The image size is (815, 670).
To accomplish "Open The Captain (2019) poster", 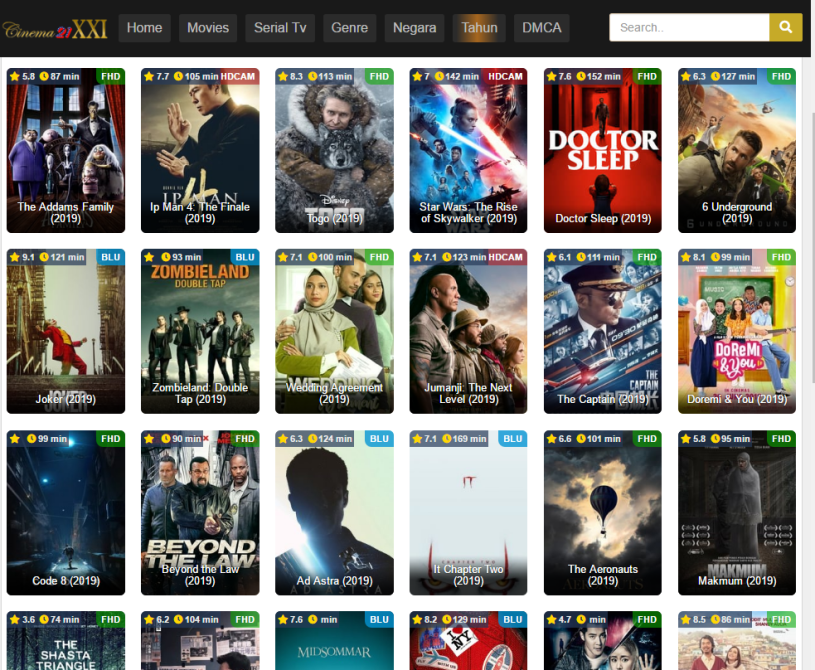I will tap(603, 331).
